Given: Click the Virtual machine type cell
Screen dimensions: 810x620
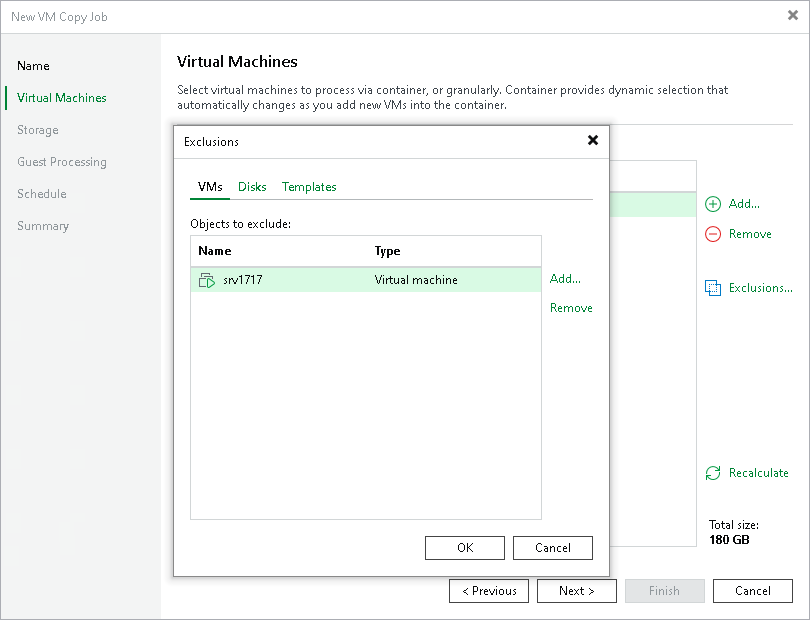Looking at the screenshot, I should [x=416, y=280].
